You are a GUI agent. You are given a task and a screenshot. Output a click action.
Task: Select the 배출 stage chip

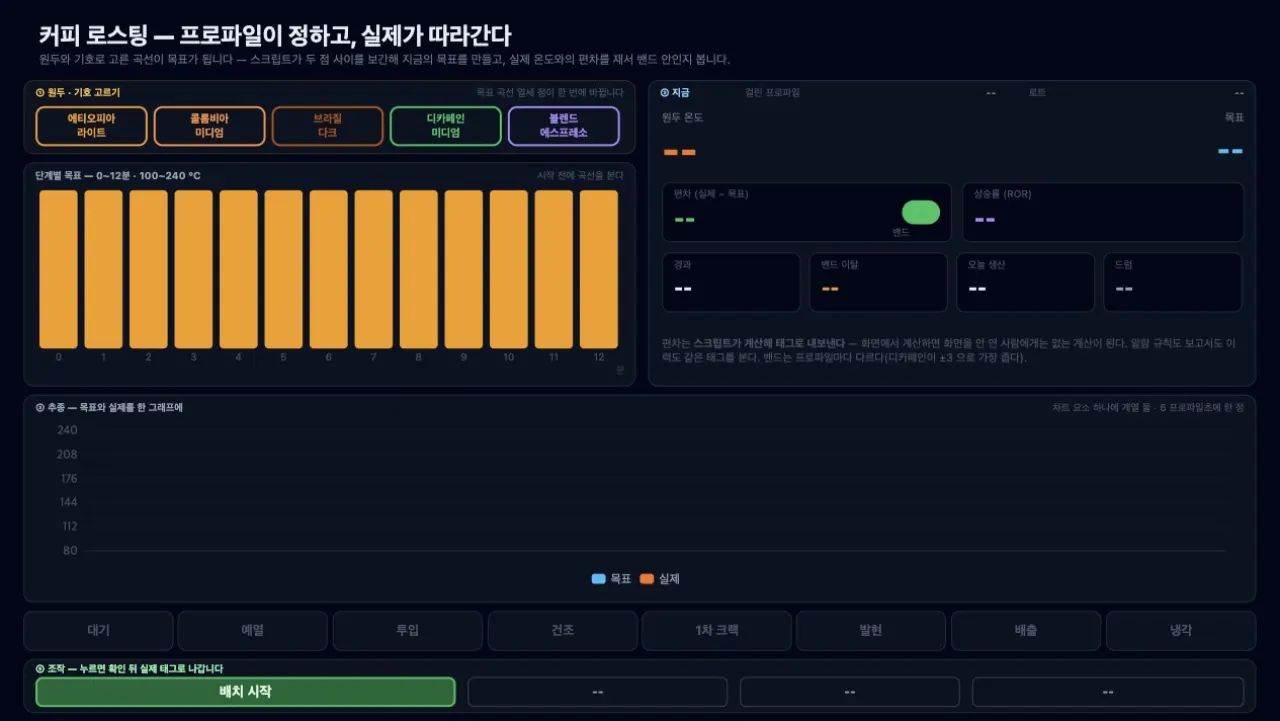tap(1026, 631)
